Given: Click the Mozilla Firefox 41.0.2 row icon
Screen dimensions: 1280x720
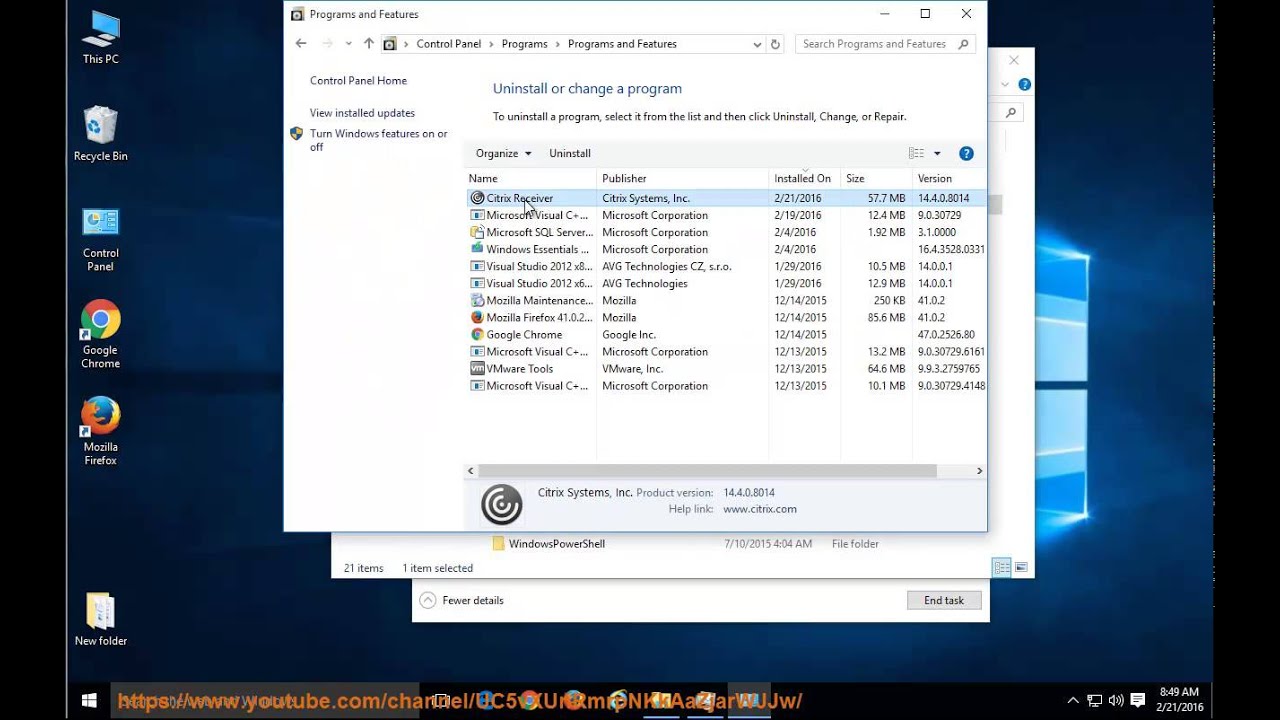Looking at the screenshot, I should pyautogui.click(x=477, y=317).
